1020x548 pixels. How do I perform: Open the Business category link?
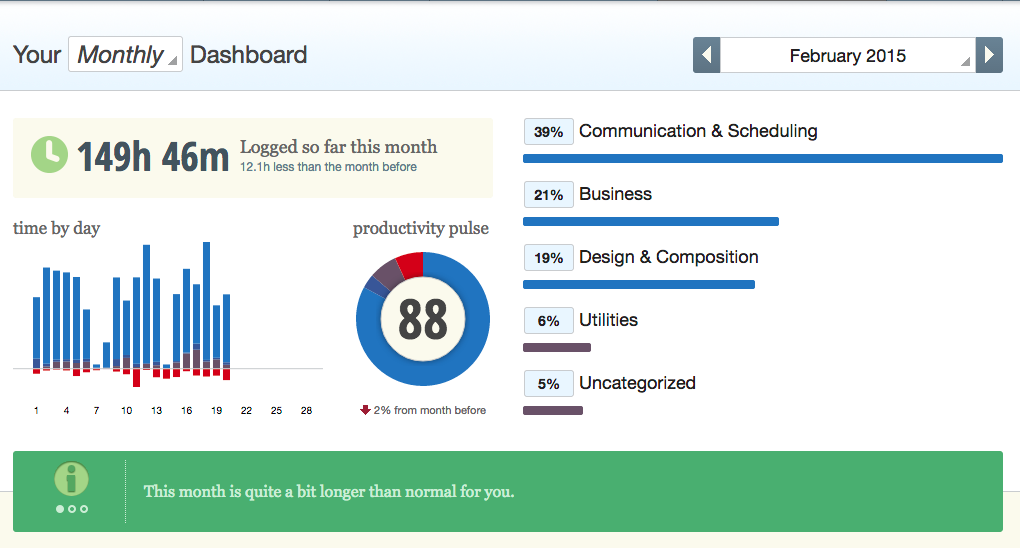coord(615,194)
